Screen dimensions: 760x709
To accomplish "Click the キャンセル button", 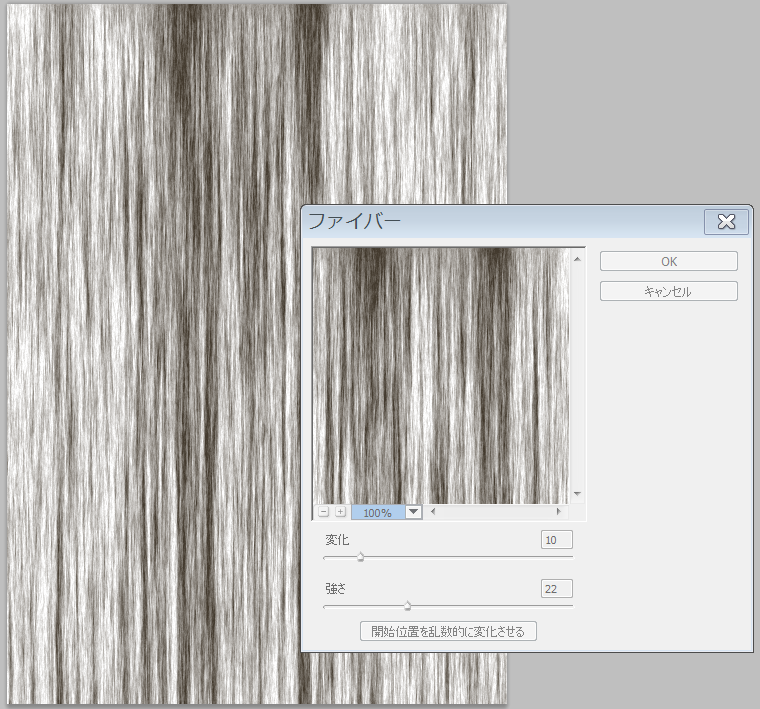I will coord(668,291).
